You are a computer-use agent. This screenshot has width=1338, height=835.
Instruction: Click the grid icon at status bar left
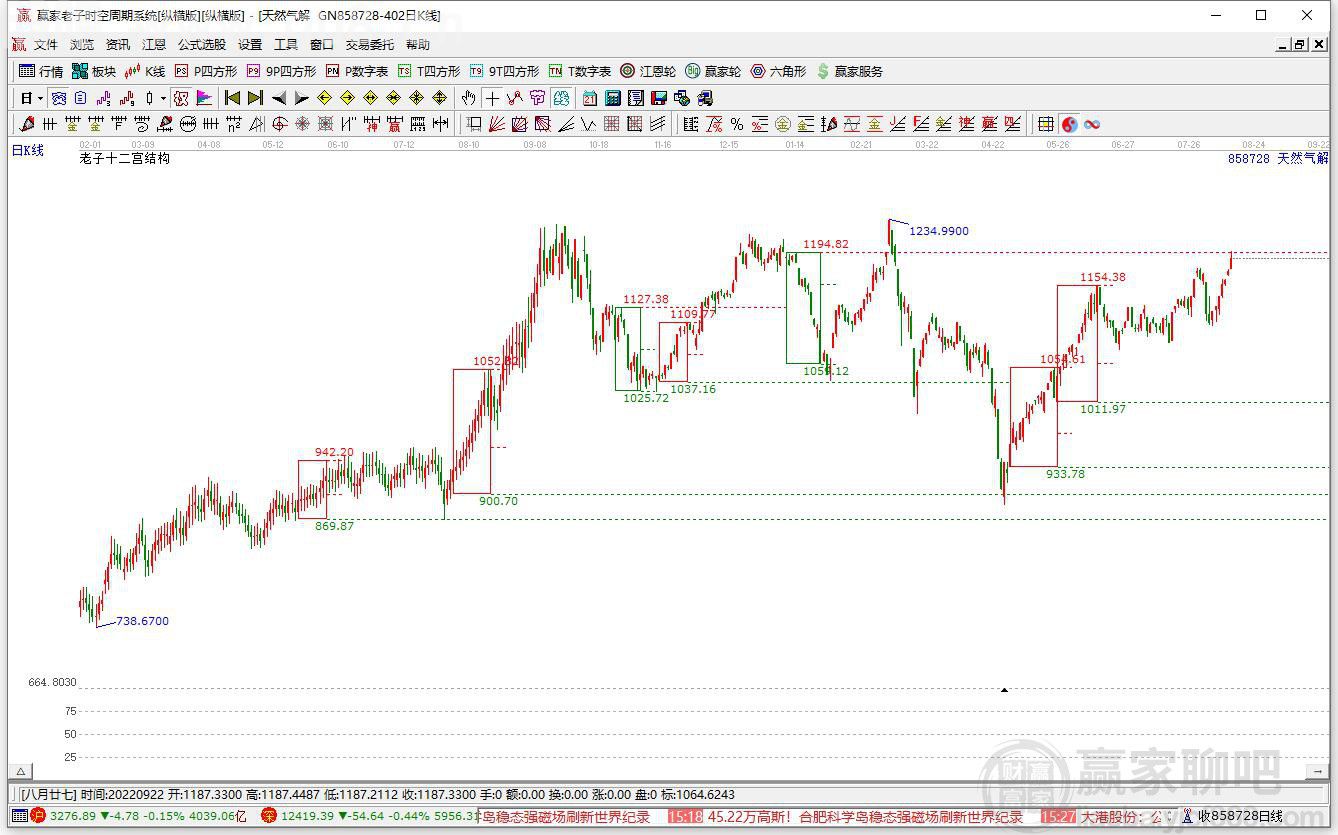coord(20,816)
